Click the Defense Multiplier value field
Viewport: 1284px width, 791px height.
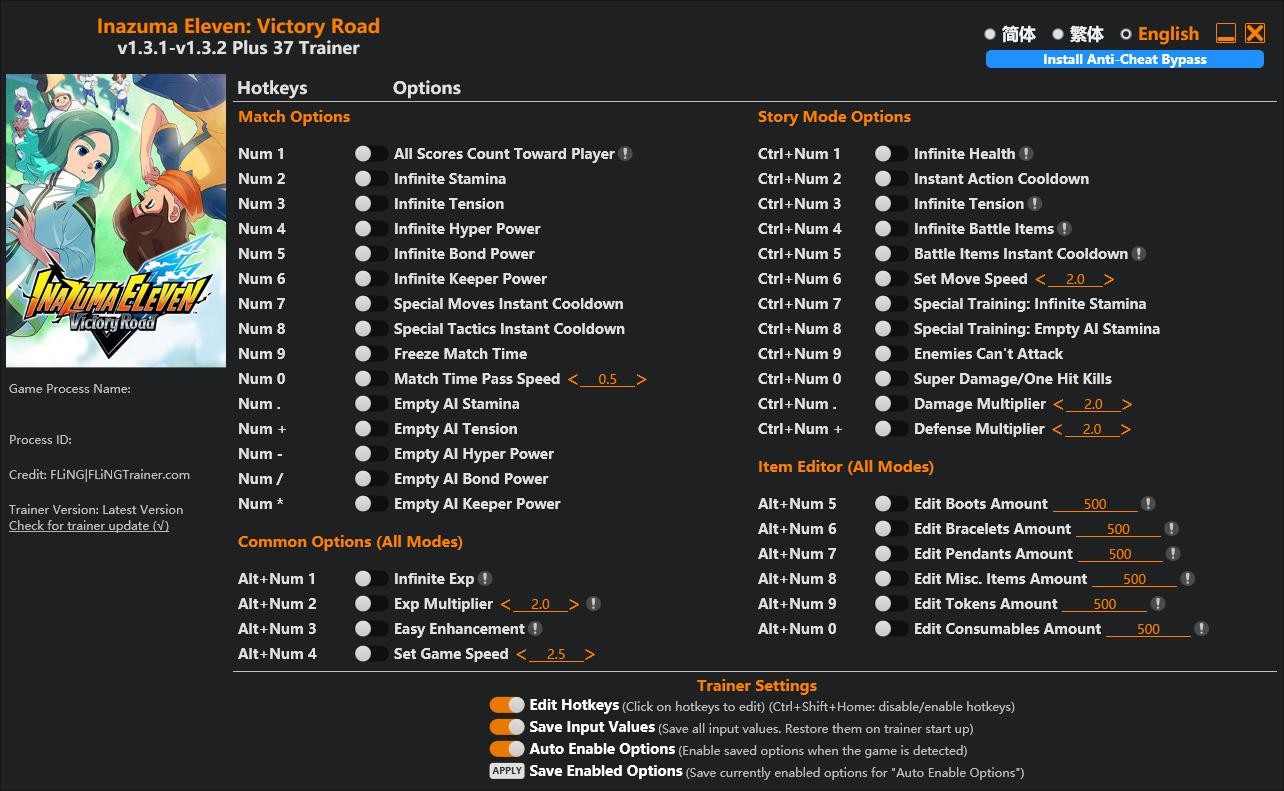(1091, 430)
